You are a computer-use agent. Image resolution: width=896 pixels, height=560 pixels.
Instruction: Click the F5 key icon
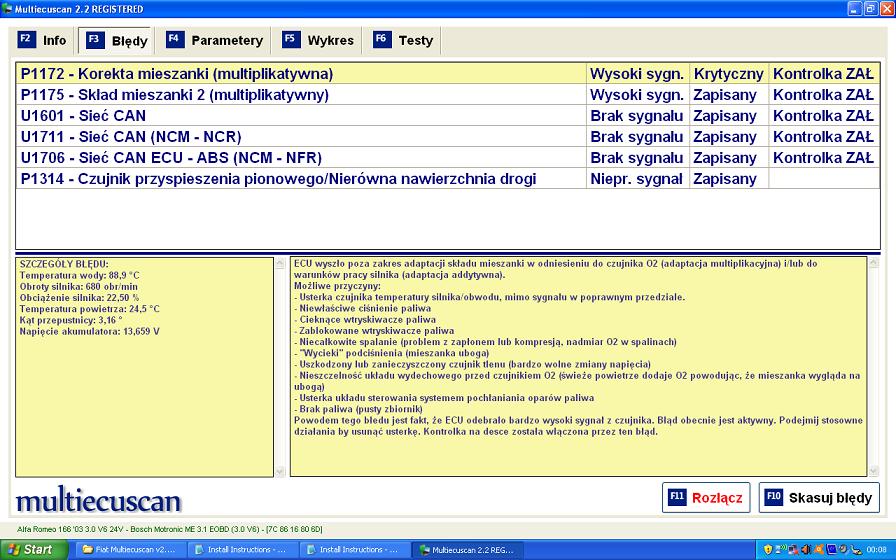click(290, 39)
